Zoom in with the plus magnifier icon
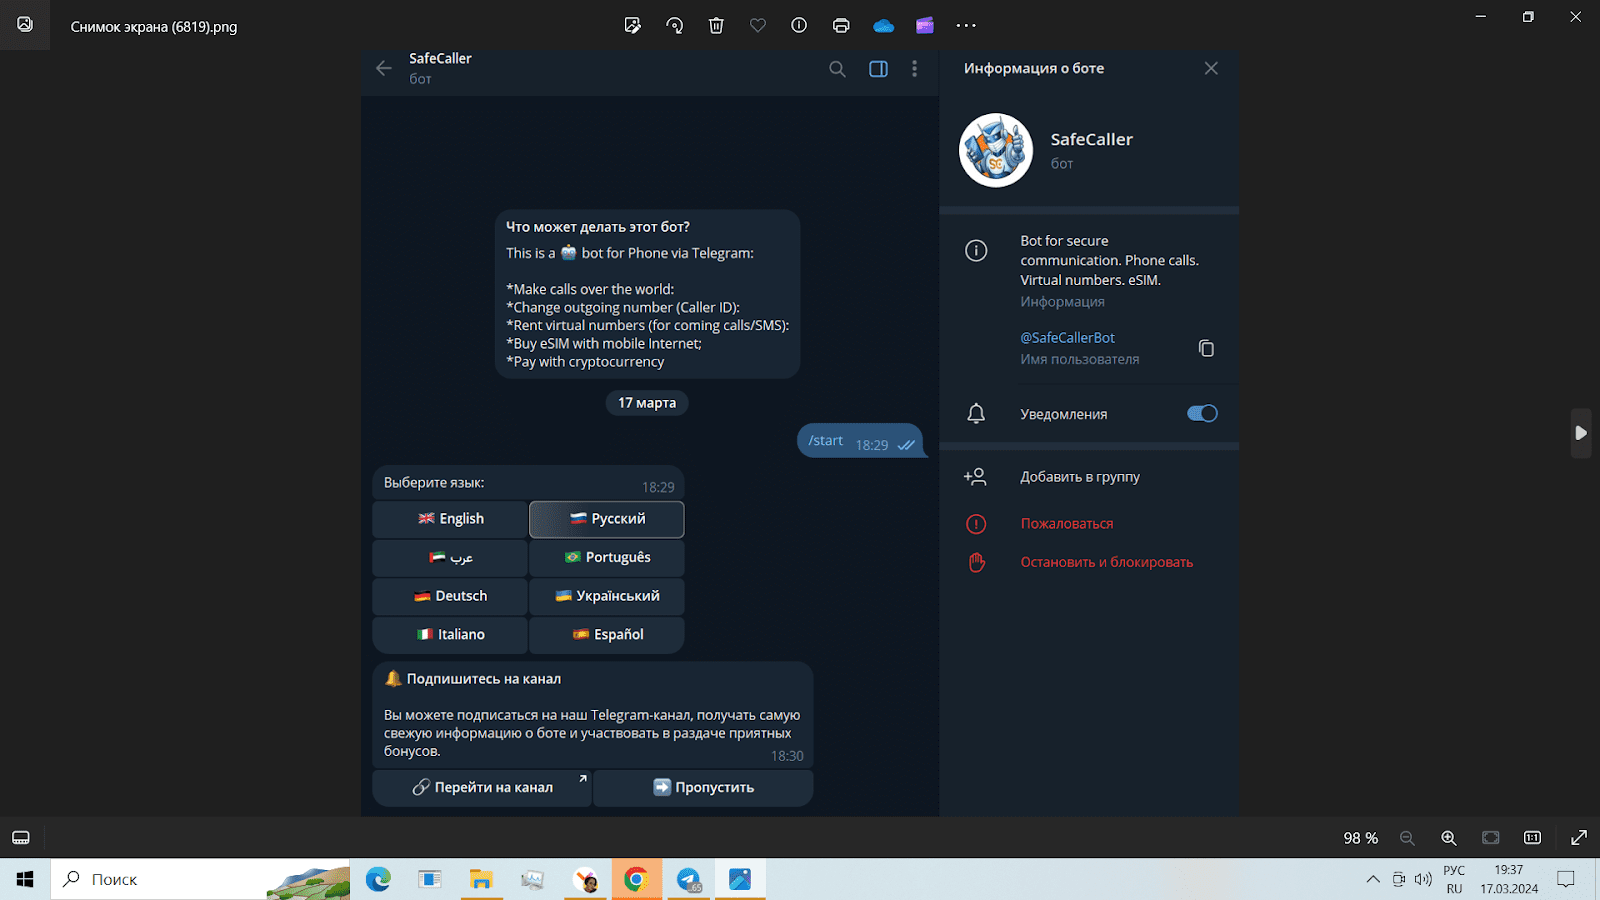 [1448, 838]
